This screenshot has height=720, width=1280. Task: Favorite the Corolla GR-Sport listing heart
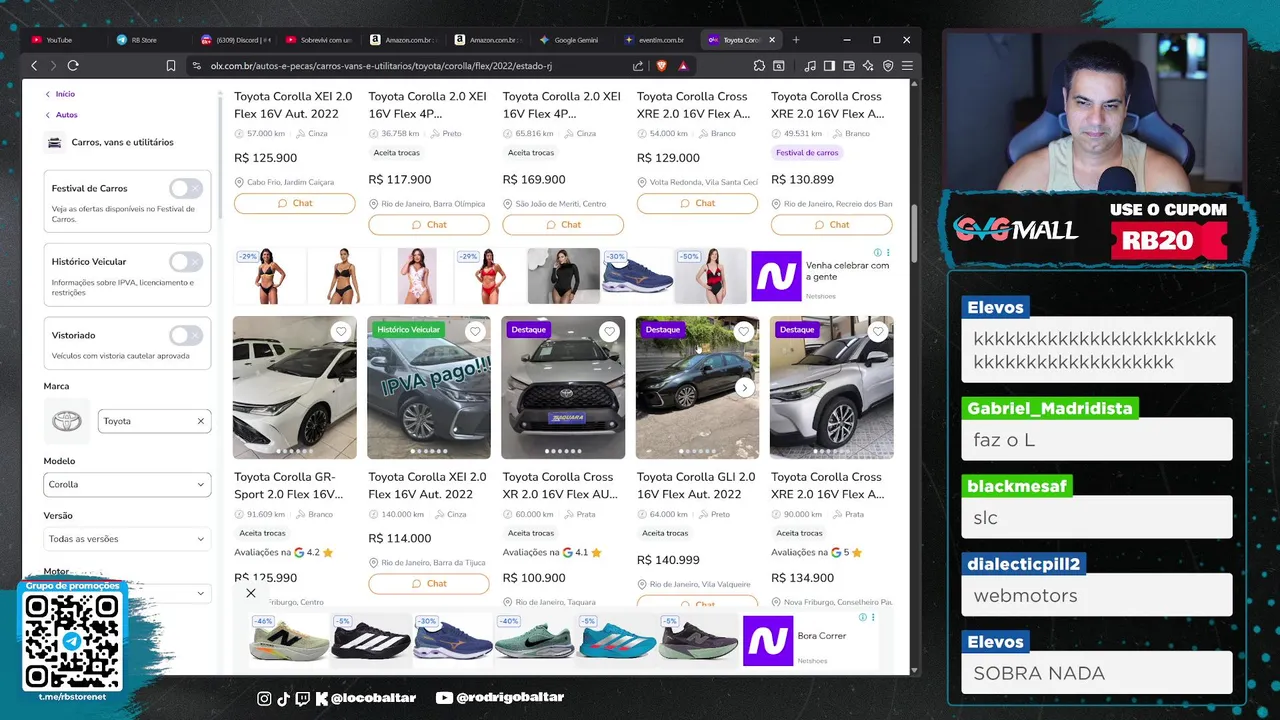(x=341, y=331)
